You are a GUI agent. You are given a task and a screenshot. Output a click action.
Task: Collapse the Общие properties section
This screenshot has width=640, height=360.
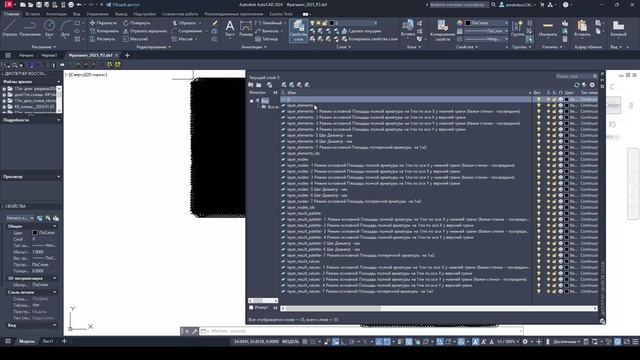(x=55, y=226)
